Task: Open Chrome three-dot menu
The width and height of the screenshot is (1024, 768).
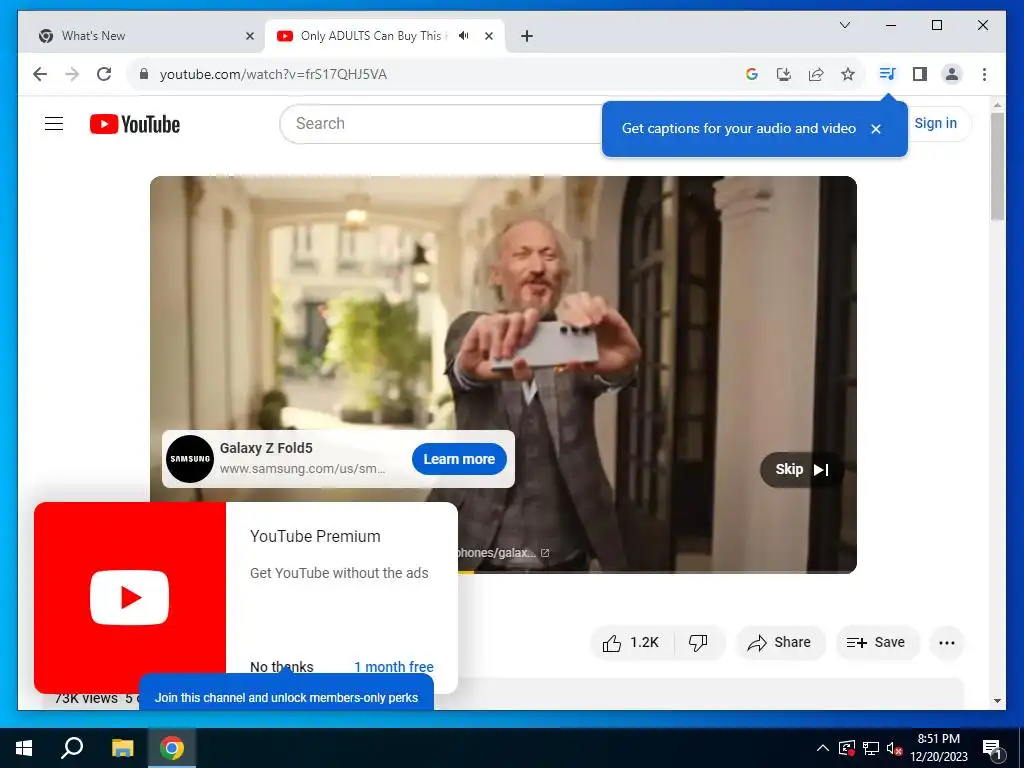Action: click(984, 74)
